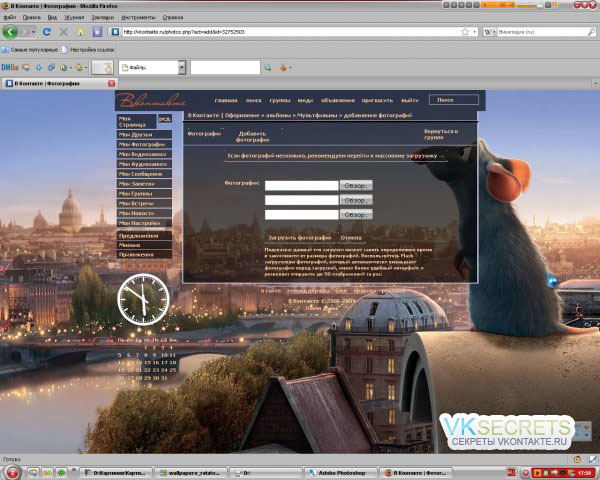Click the главная link in the VK header
Image resolution: width=600 pixels, height=480 pixels.
(x=226, y=100)
